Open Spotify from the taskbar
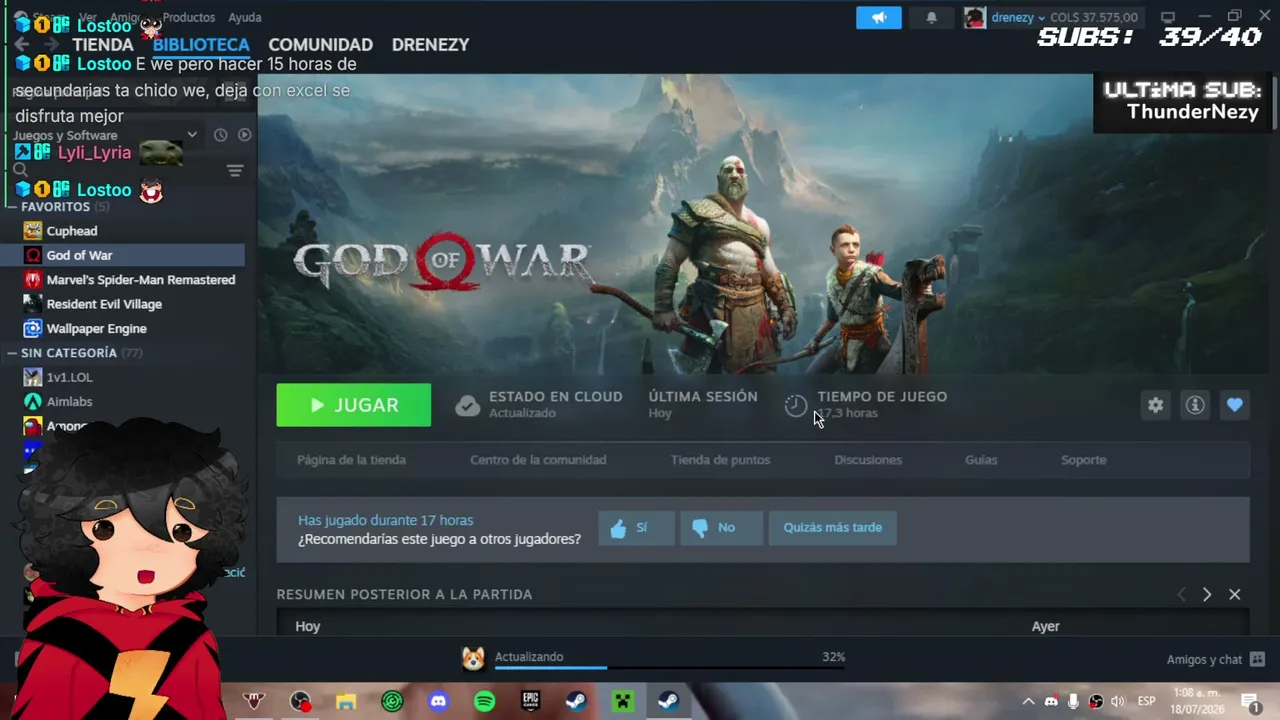This screenshot has height=720, width=1280. (x=484, y=701)
